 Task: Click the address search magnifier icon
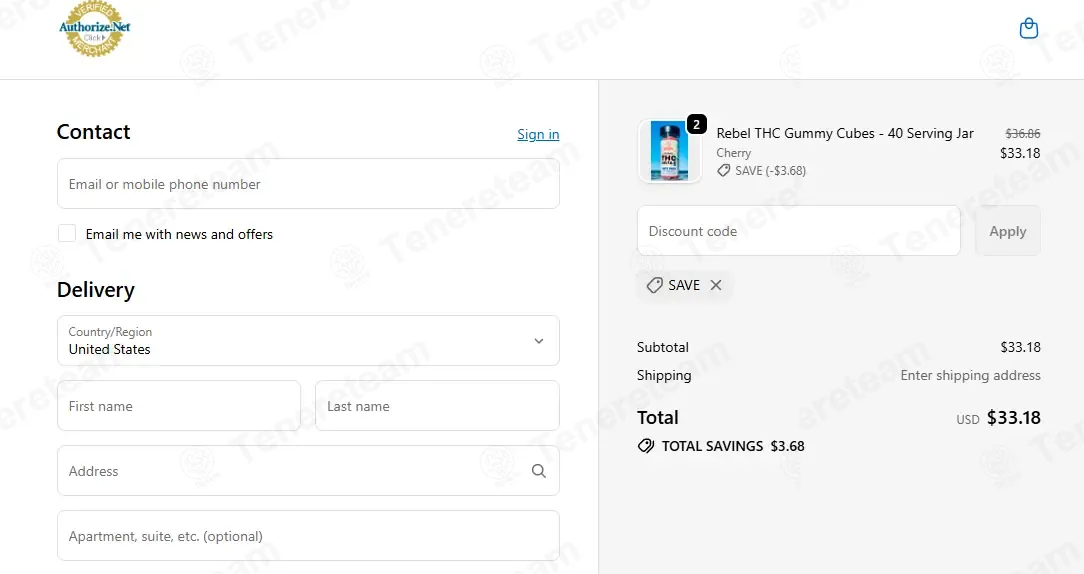click(x=539, y=471)
